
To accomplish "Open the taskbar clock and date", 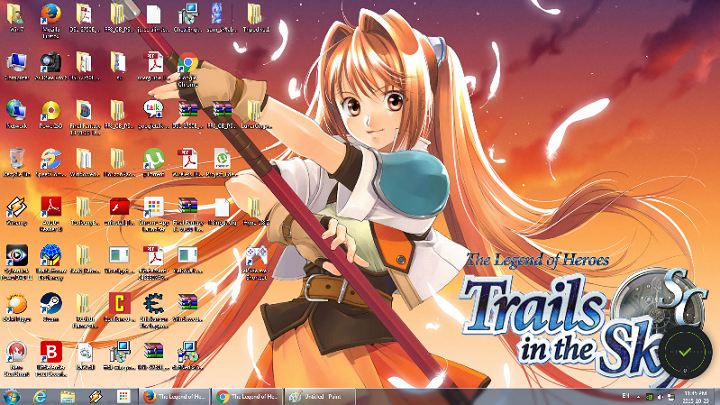I will [695, 397].
